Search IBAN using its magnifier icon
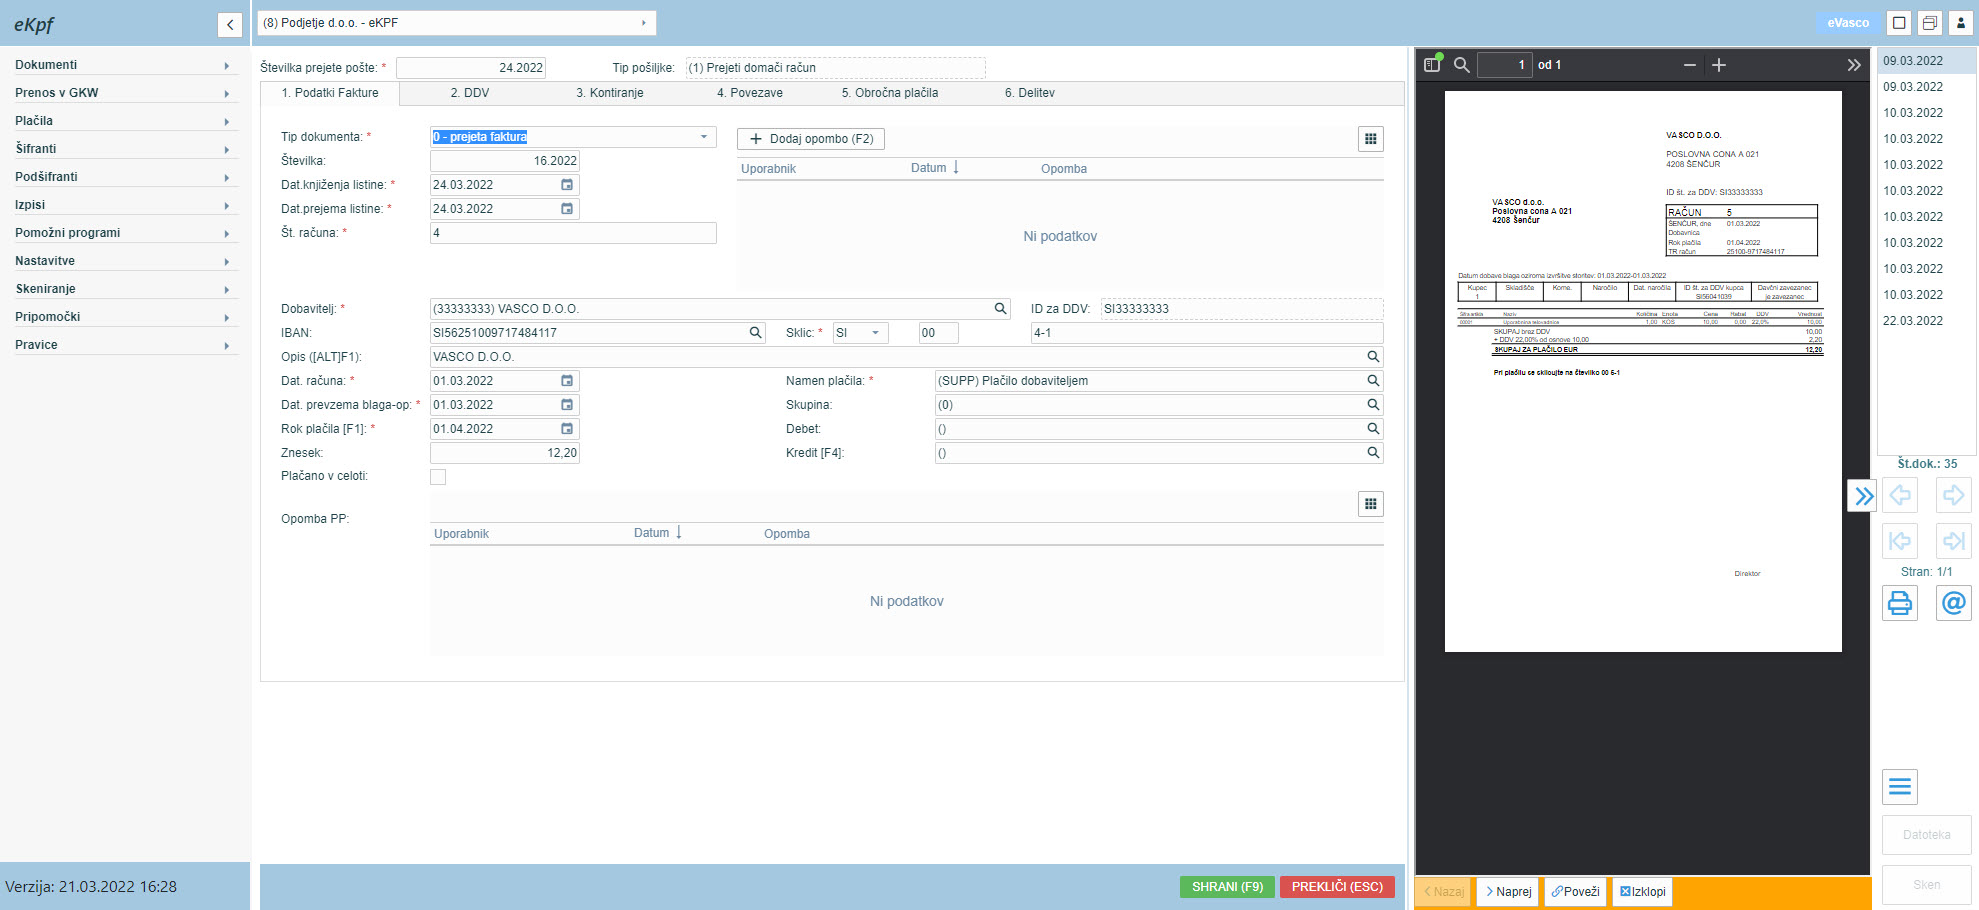1979x910 pixels. [x=756, y=333]
